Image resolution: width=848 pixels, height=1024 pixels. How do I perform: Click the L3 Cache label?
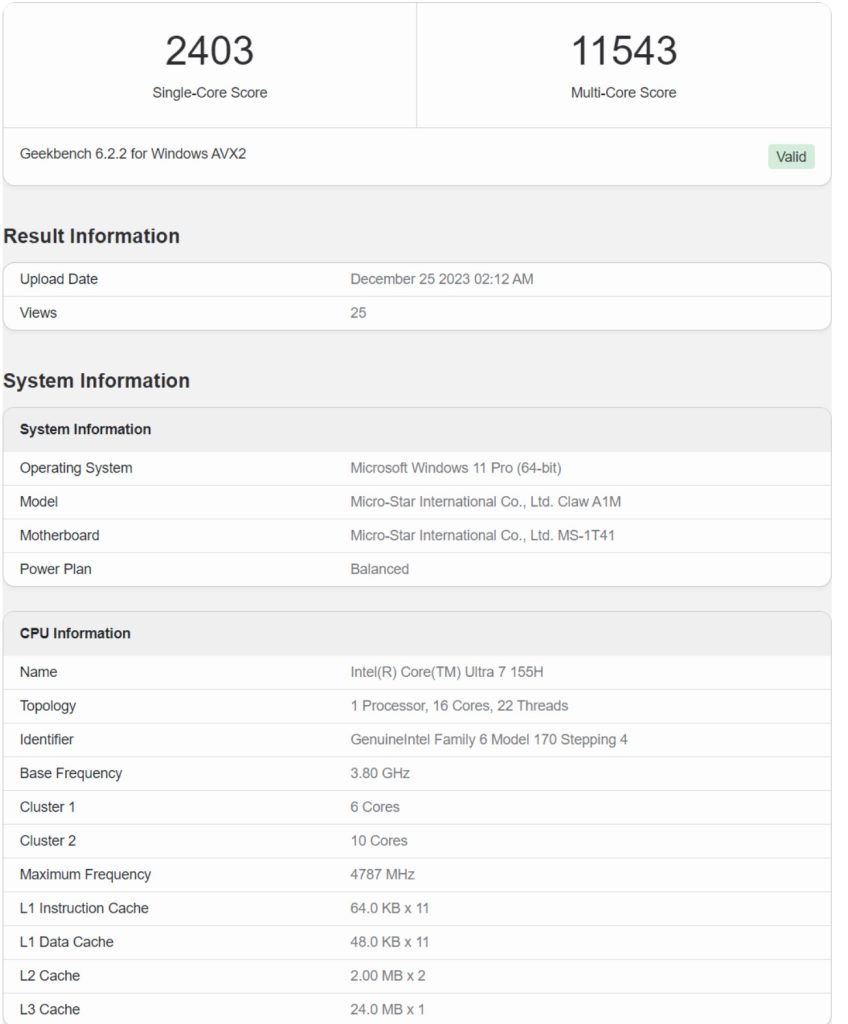(50, 1010)
